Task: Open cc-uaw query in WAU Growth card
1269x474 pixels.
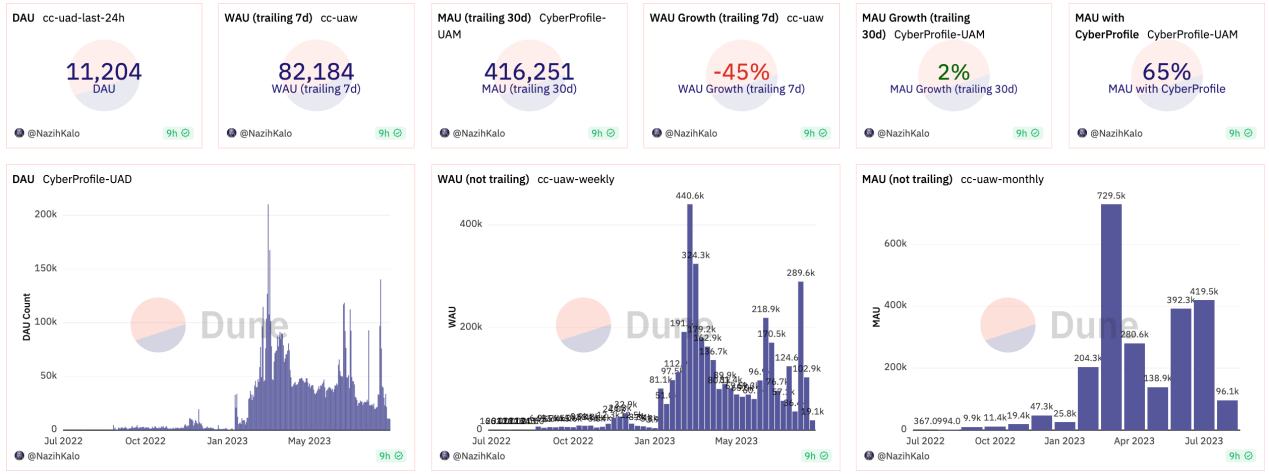Action: (x=806, y=18)
